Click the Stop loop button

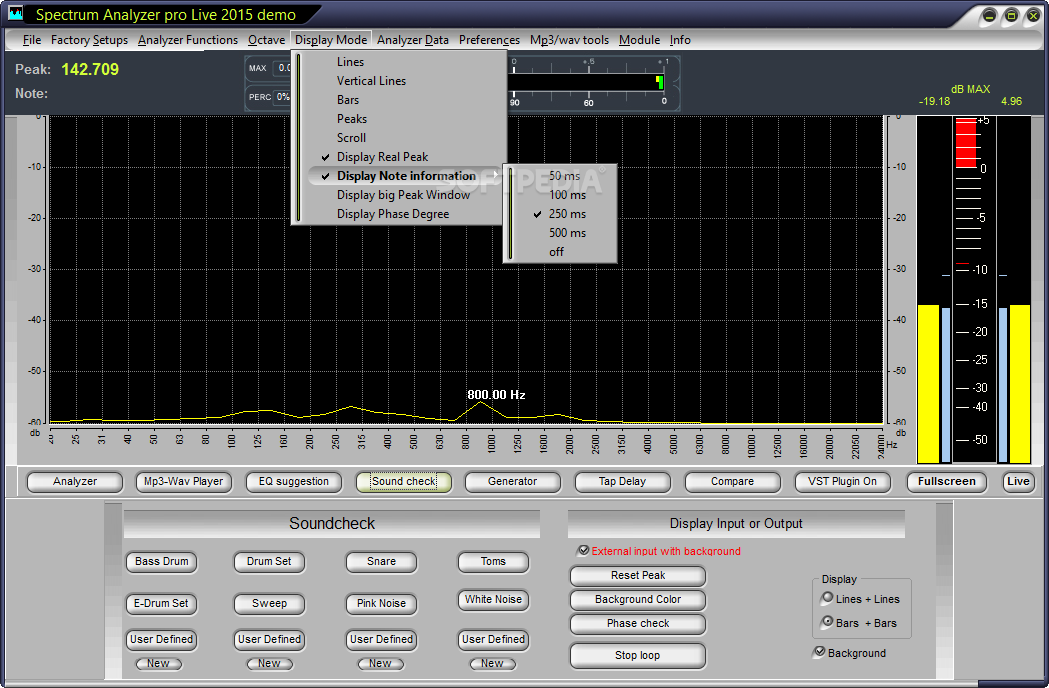coord(638,655)
